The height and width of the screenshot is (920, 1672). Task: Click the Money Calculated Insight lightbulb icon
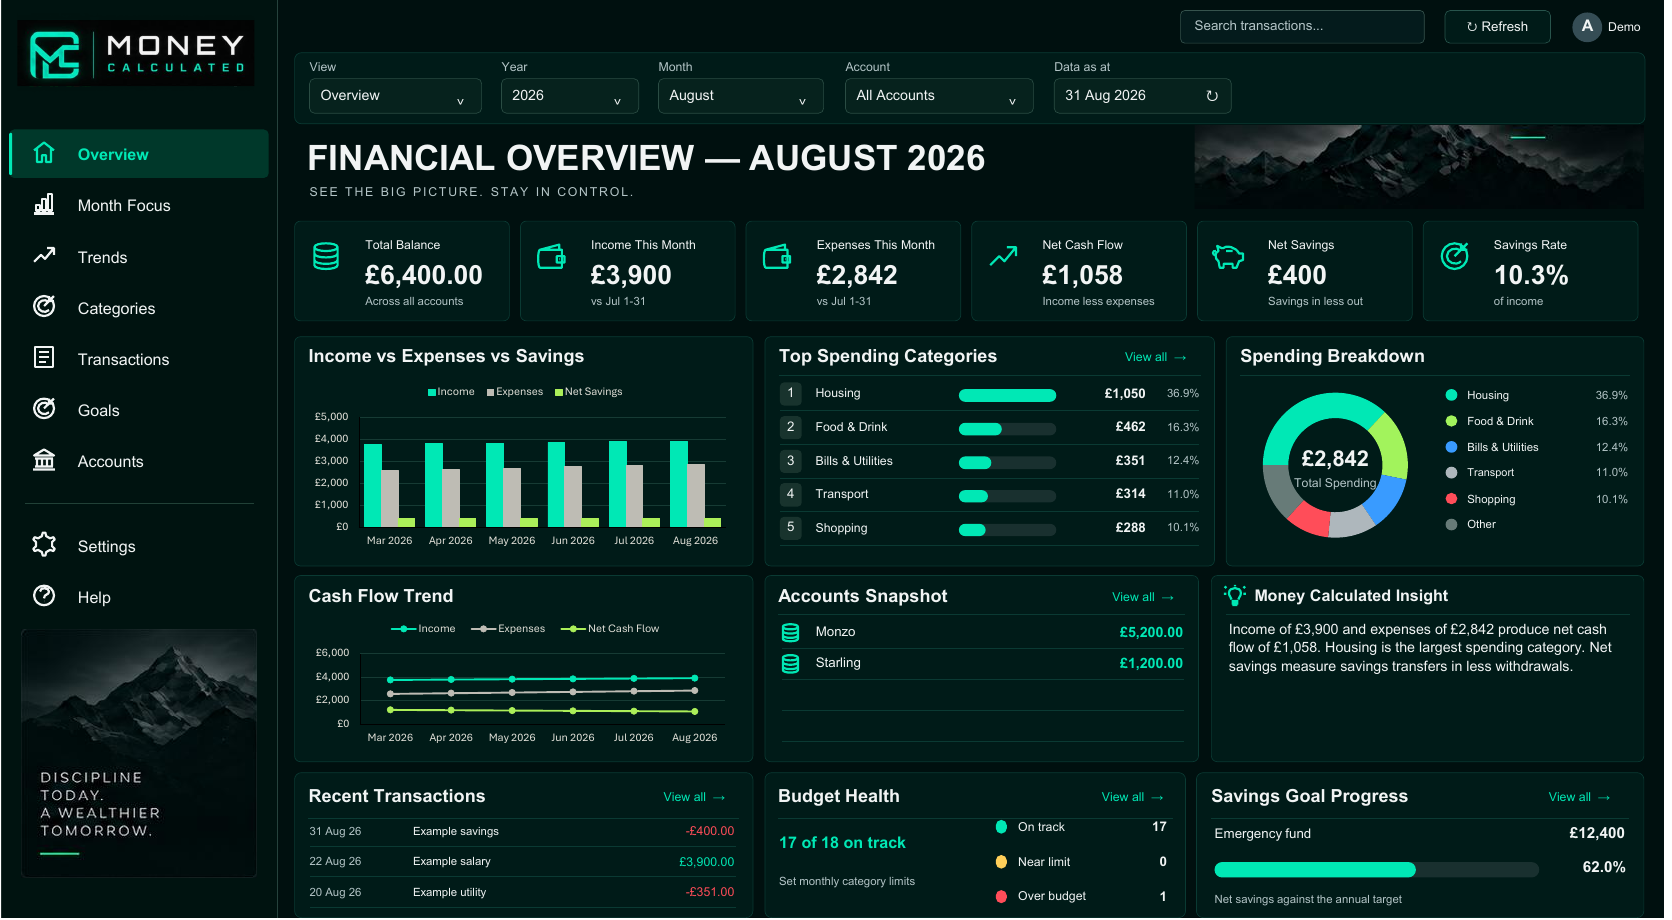1235,595
